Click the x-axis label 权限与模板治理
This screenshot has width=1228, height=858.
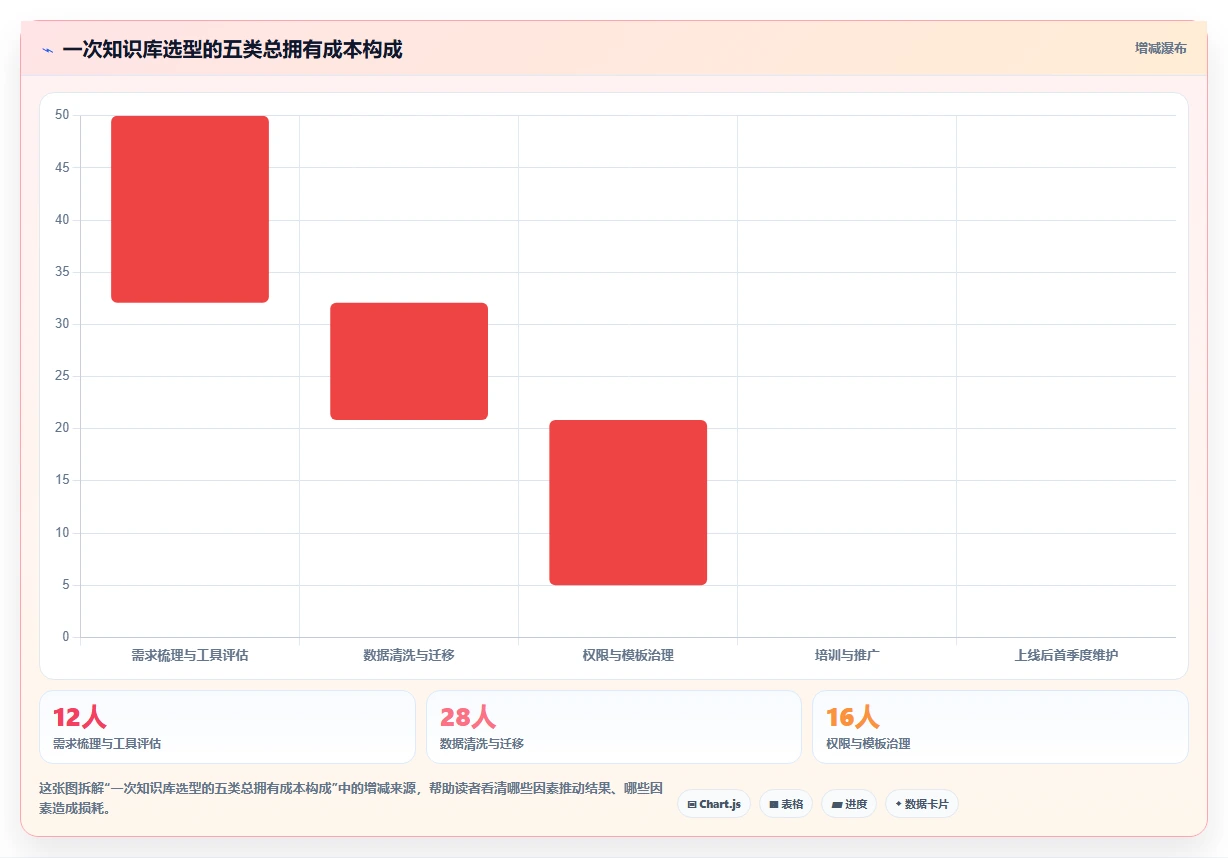[x=628, y=656]
